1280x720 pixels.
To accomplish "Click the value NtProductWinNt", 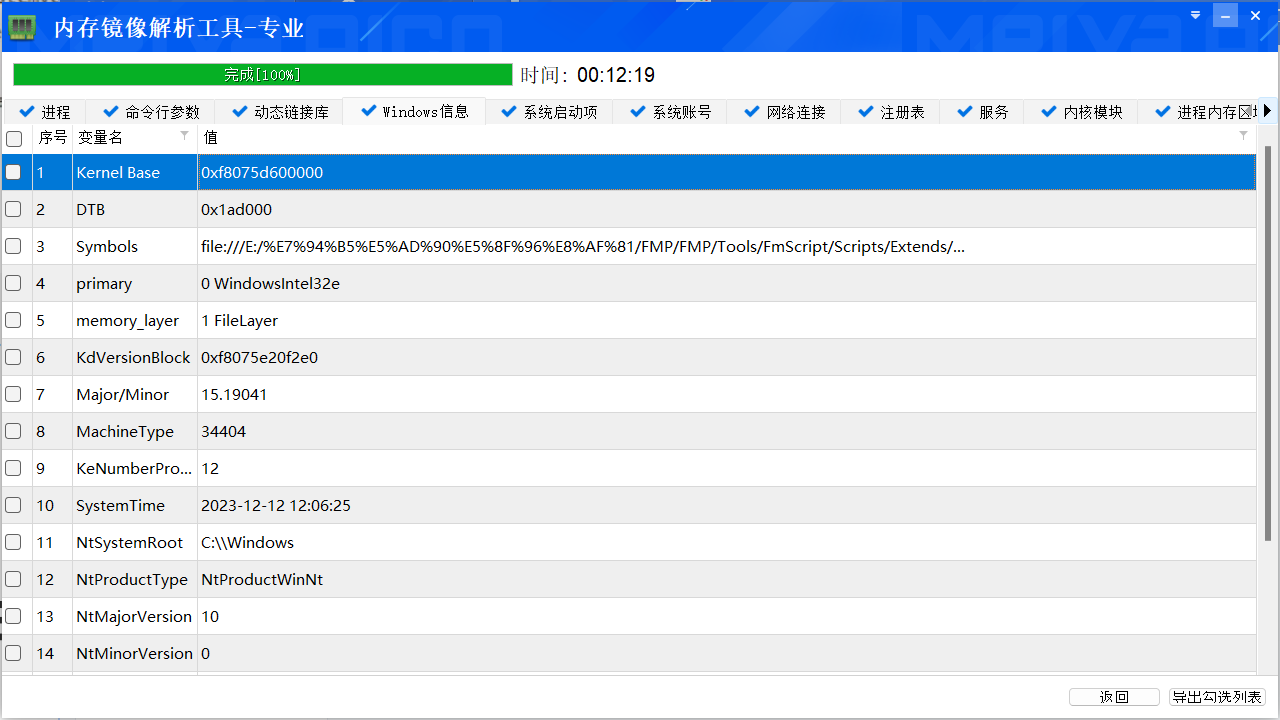I will tap(262, 579).
